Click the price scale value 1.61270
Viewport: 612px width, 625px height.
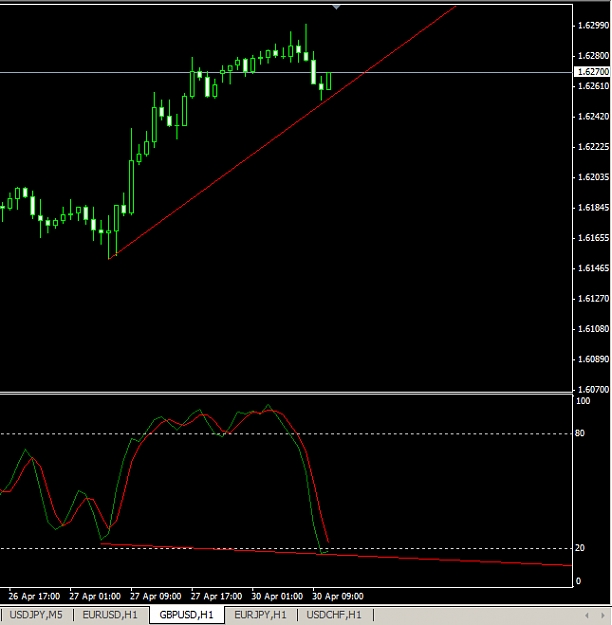pyautogui.click(x=593, y=299)
